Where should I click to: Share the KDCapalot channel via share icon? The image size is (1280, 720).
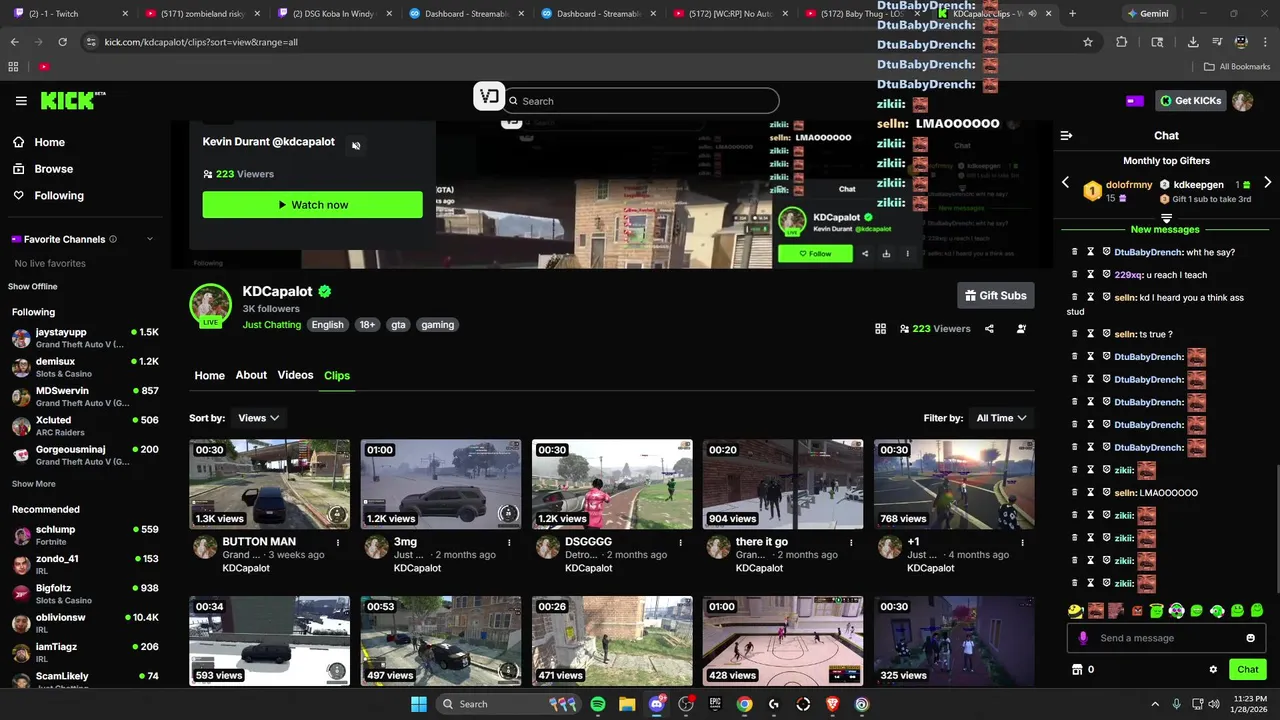coord(989,329)
